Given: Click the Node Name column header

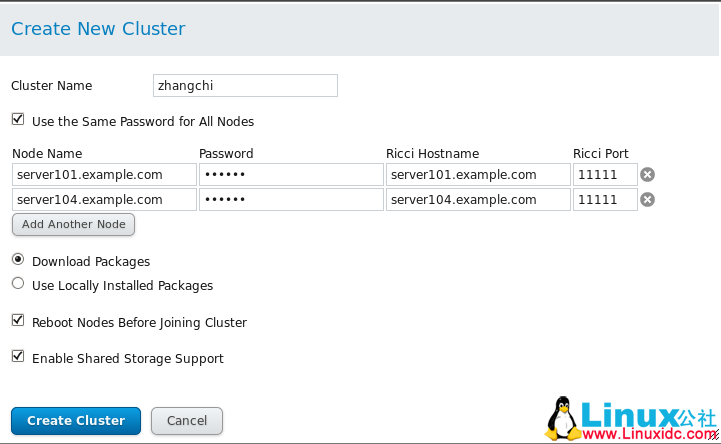Looking at the screenshot, I should (47, 154).
